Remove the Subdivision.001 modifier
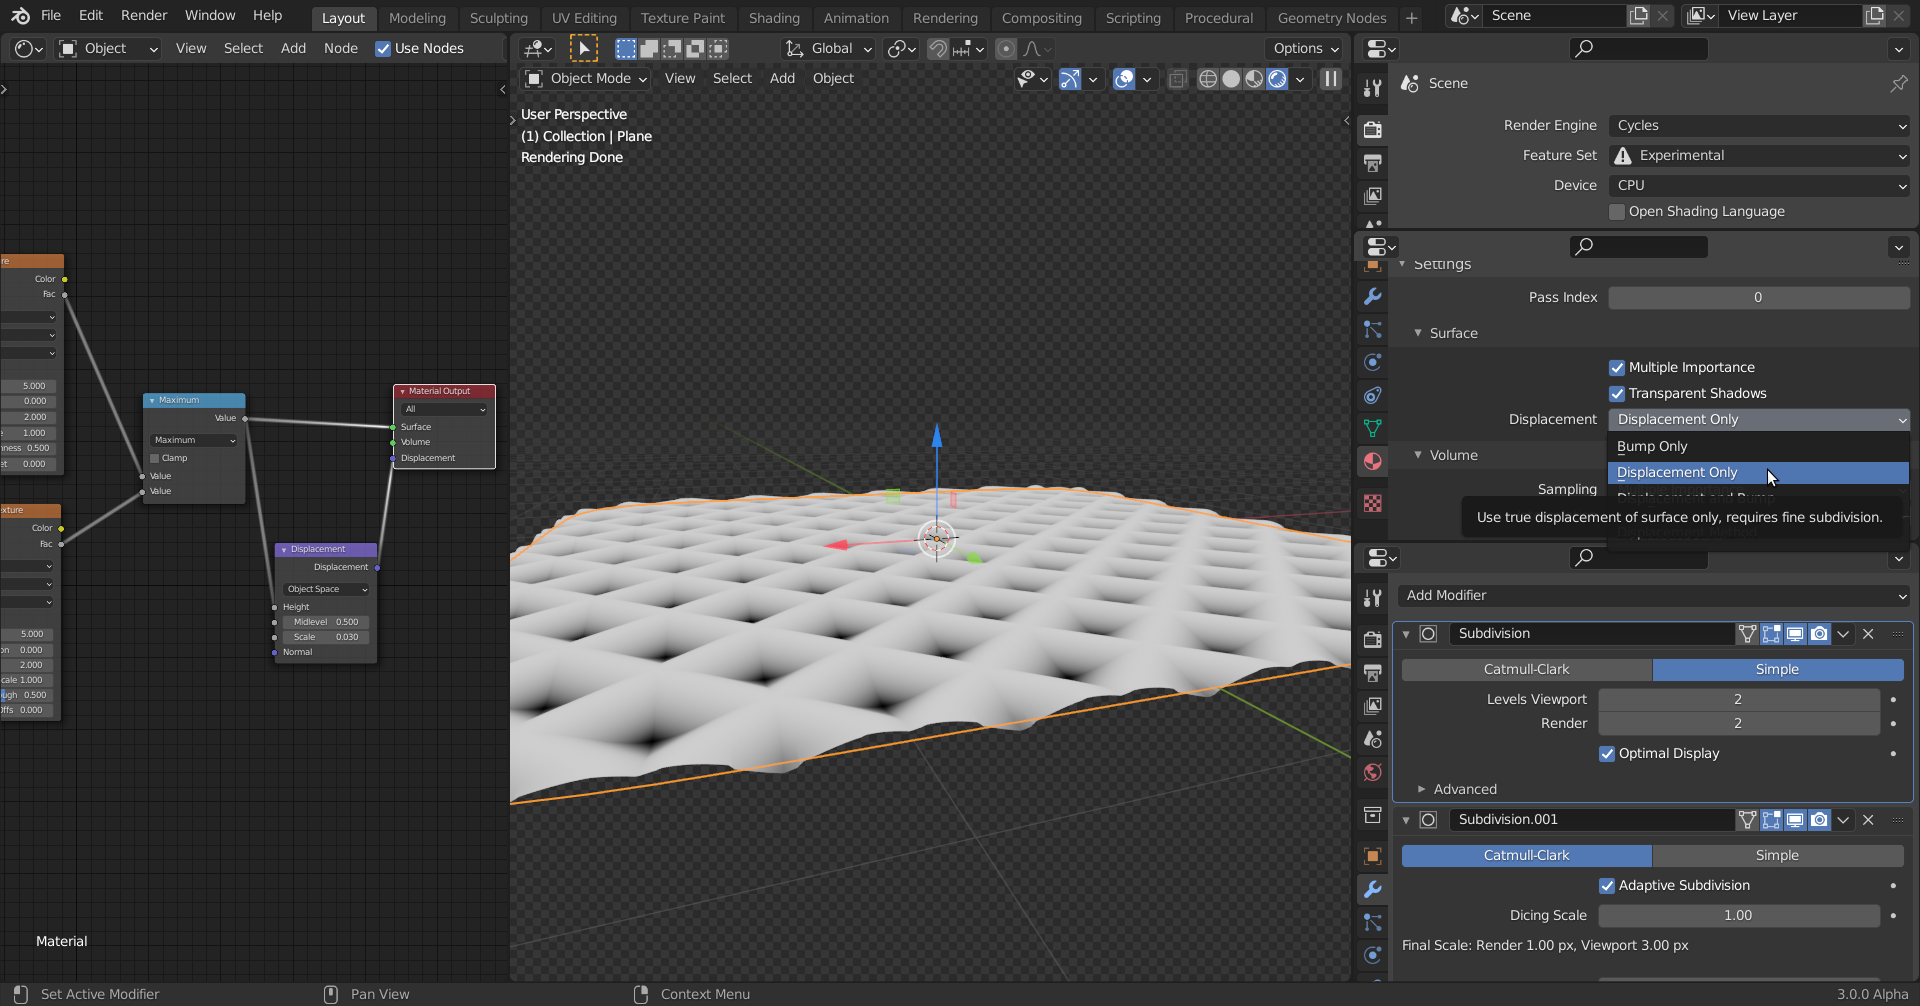The image size is (1920, 1006). click(x=1868, y=820)
